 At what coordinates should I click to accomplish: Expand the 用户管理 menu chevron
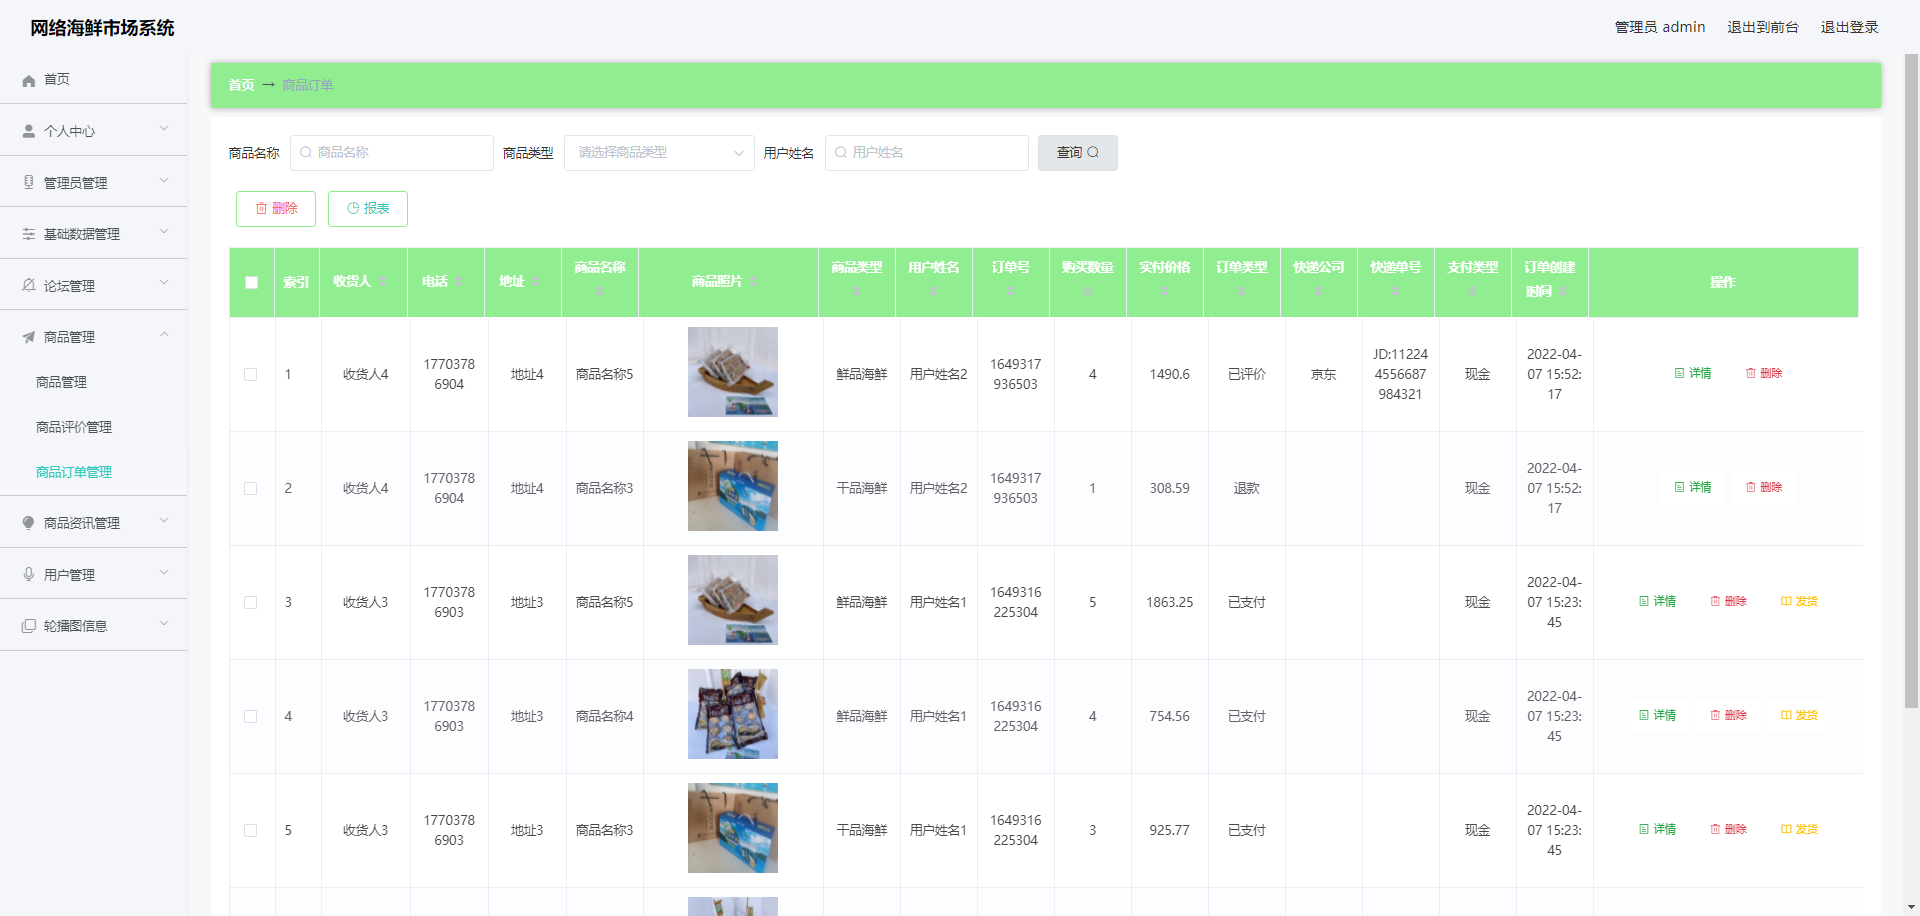pos(164,573)
